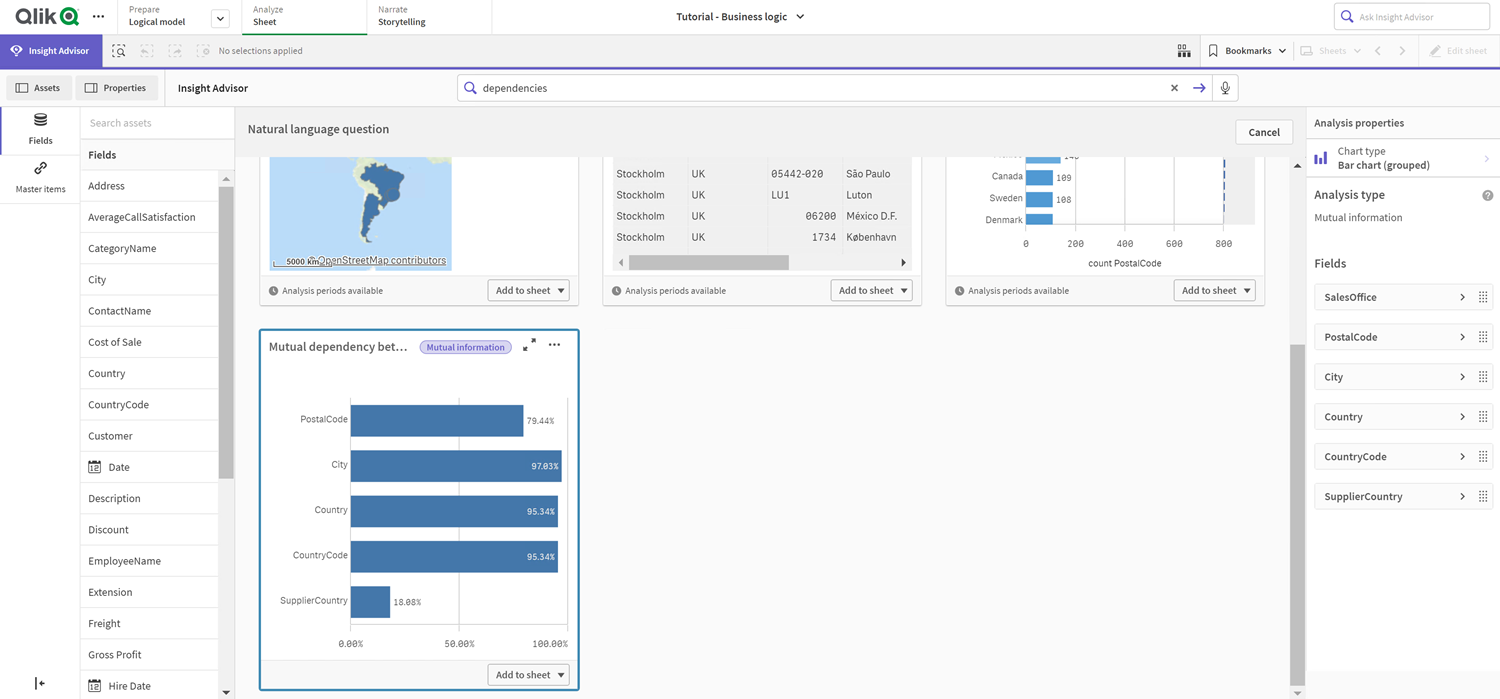Screen dimensions: 1500x699
Task: Open the app overview grid icon
Action: tap(1183, 50)
